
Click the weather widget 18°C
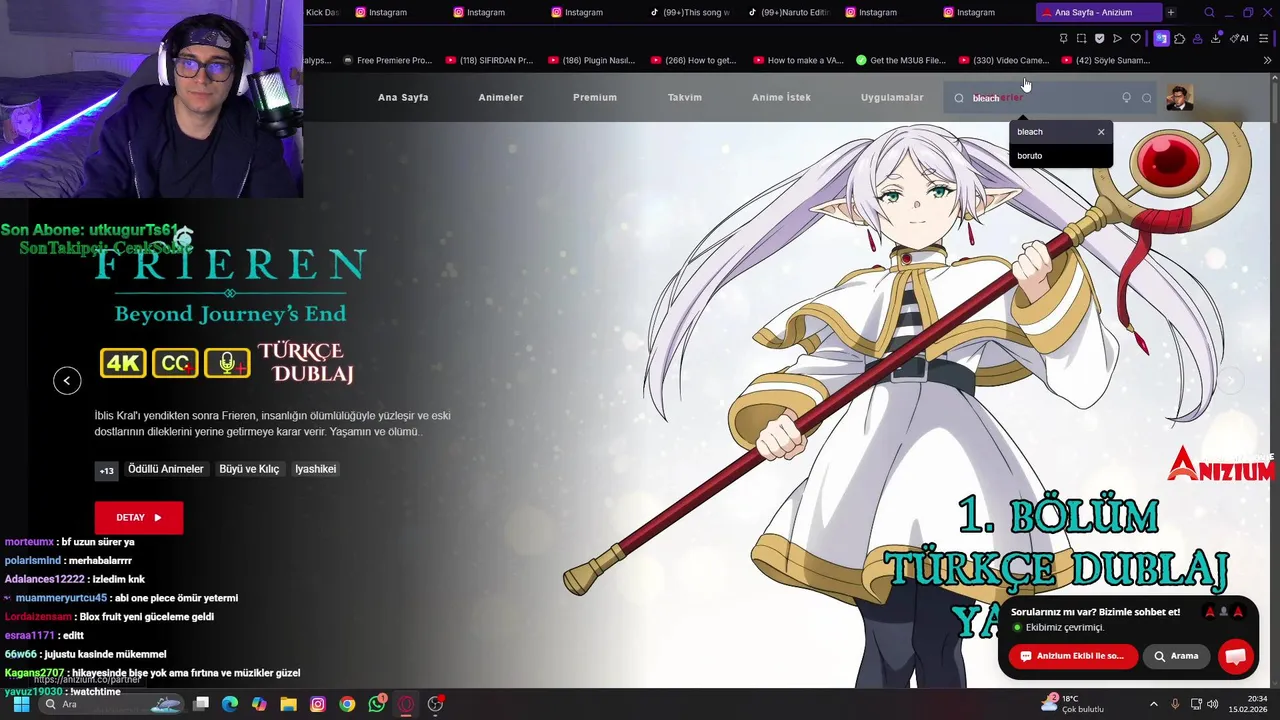click(x=1072, y=703)
